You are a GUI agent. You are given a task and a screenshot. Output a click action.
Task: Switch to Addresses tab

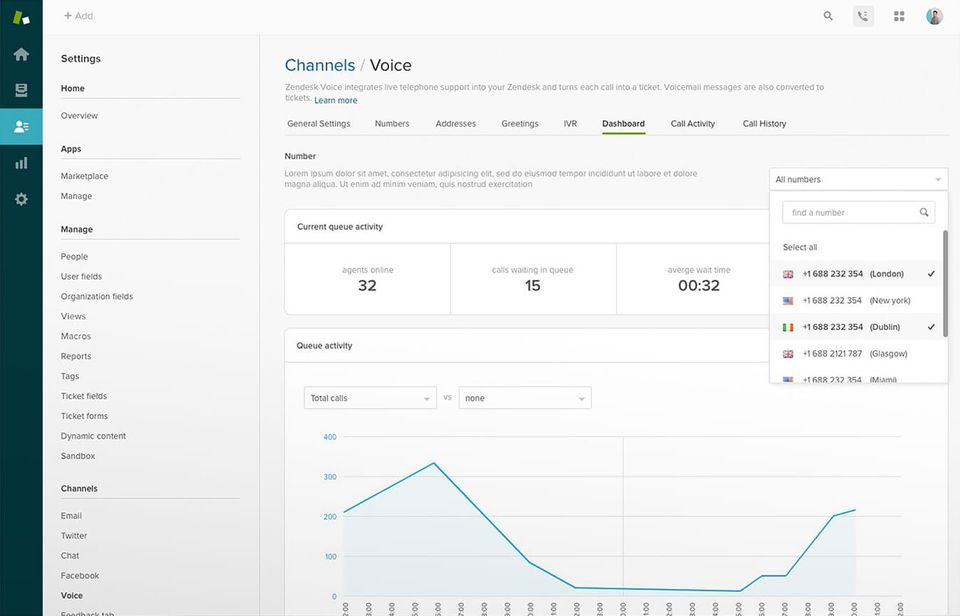(456, 124)
